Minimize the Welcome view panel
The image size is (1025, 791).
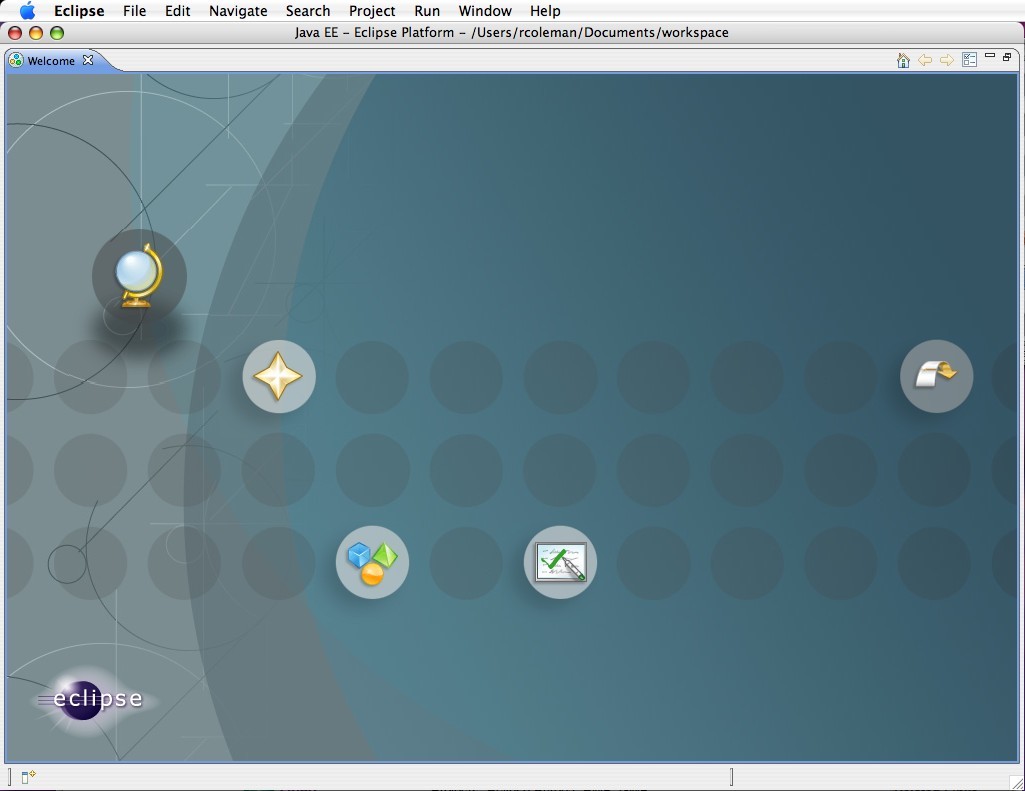point(990,57)
